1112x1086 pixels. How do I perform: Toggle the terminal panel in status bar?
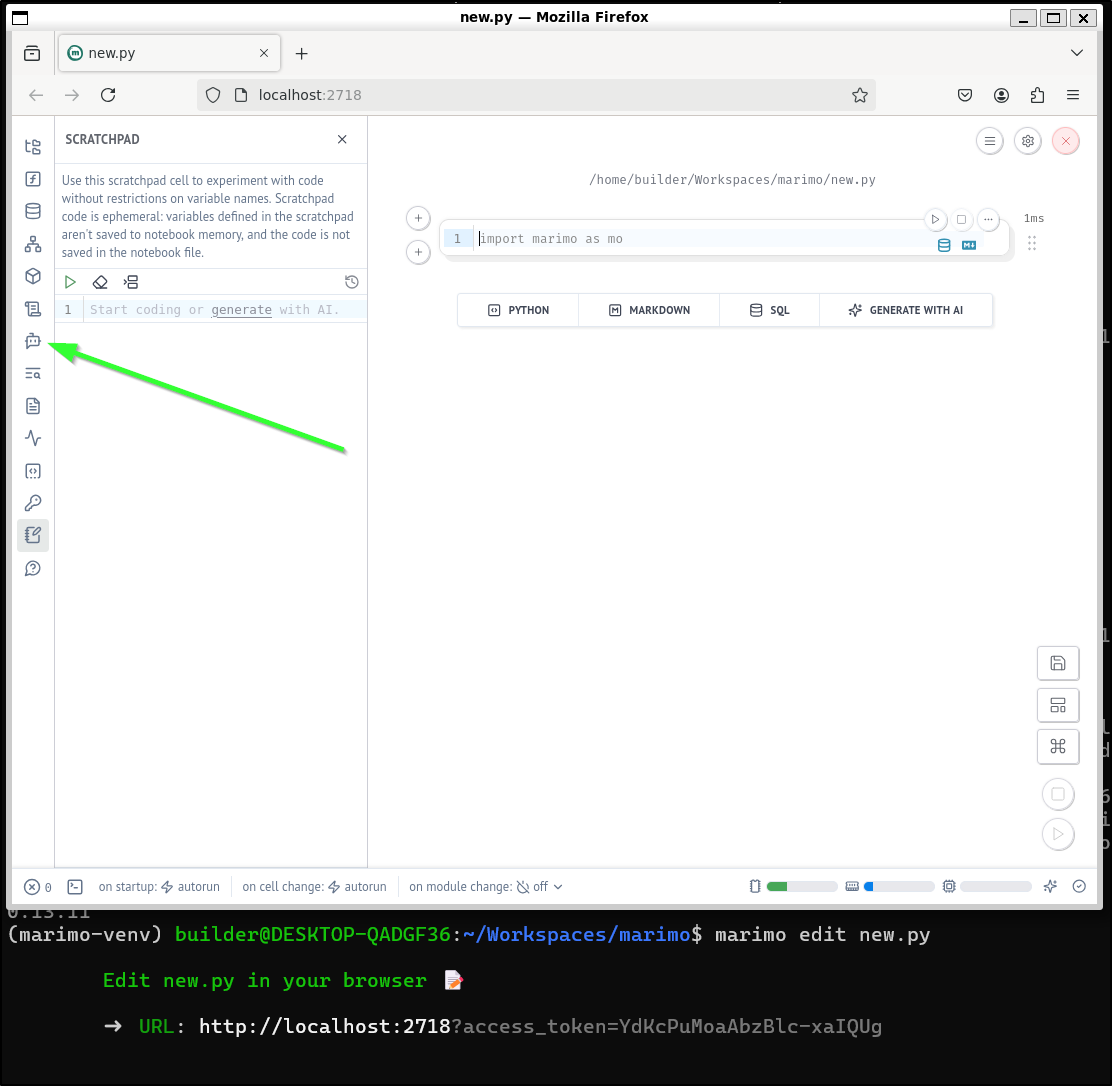click(75, 887)
